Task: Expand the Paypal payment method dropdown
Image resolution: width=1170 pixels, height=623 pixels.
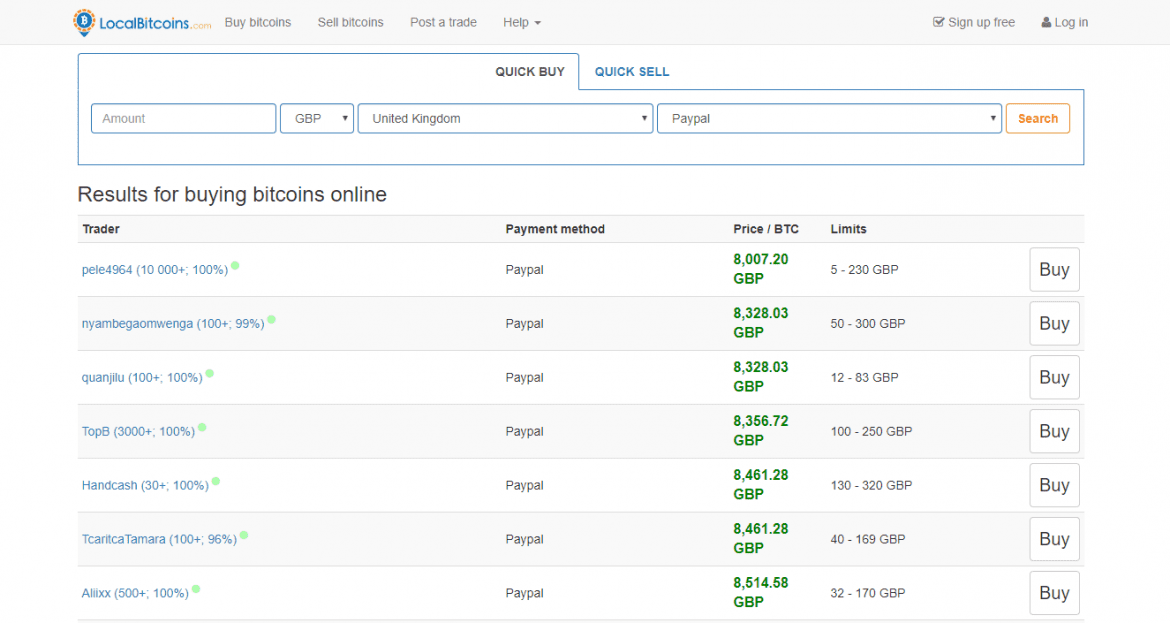Action: coord(829,118)
